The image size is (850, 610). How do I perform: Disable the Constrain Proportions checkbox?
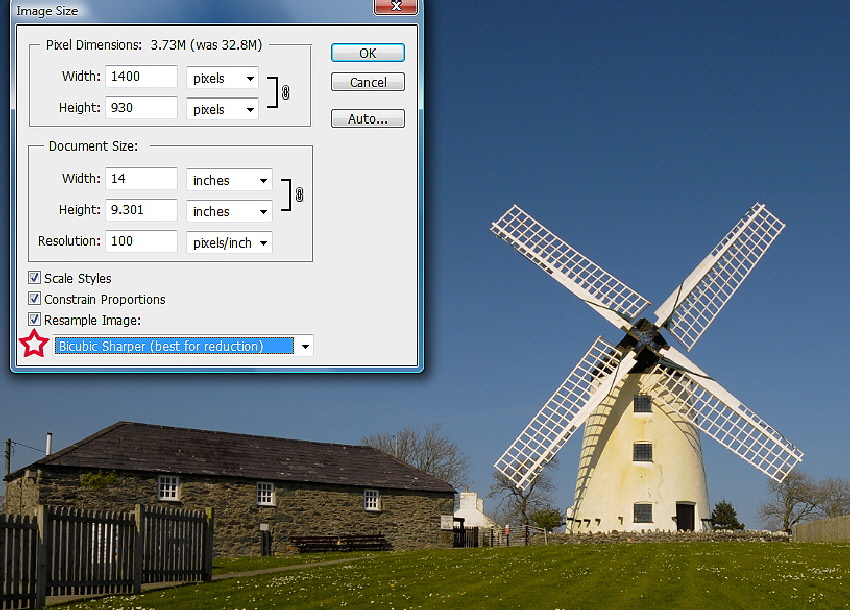(35, 299)
